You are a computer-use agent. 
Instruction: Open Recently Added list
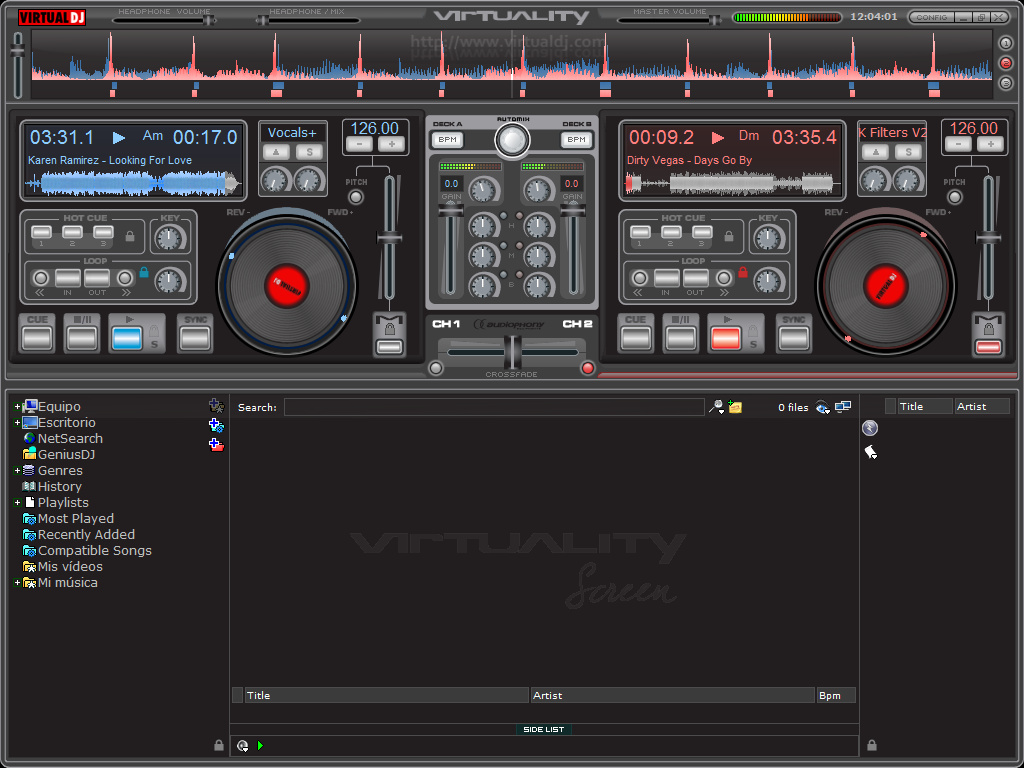click(x=86, y=534)
